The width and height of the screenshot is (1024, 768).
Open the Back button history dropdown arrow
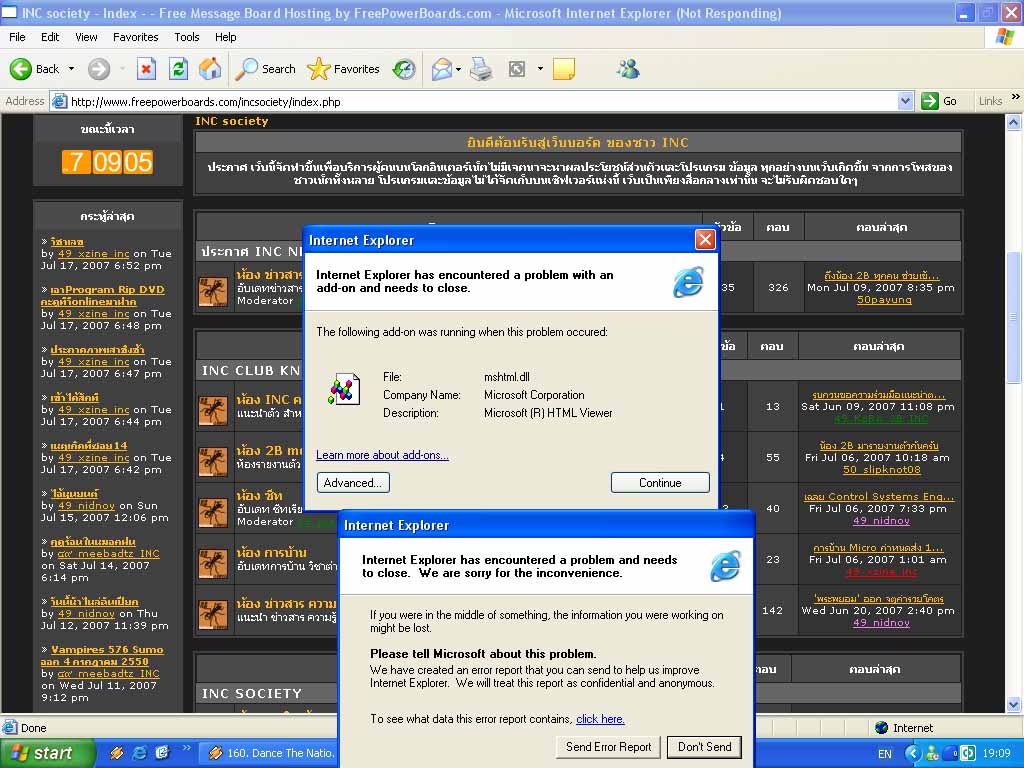coord(71,69)
